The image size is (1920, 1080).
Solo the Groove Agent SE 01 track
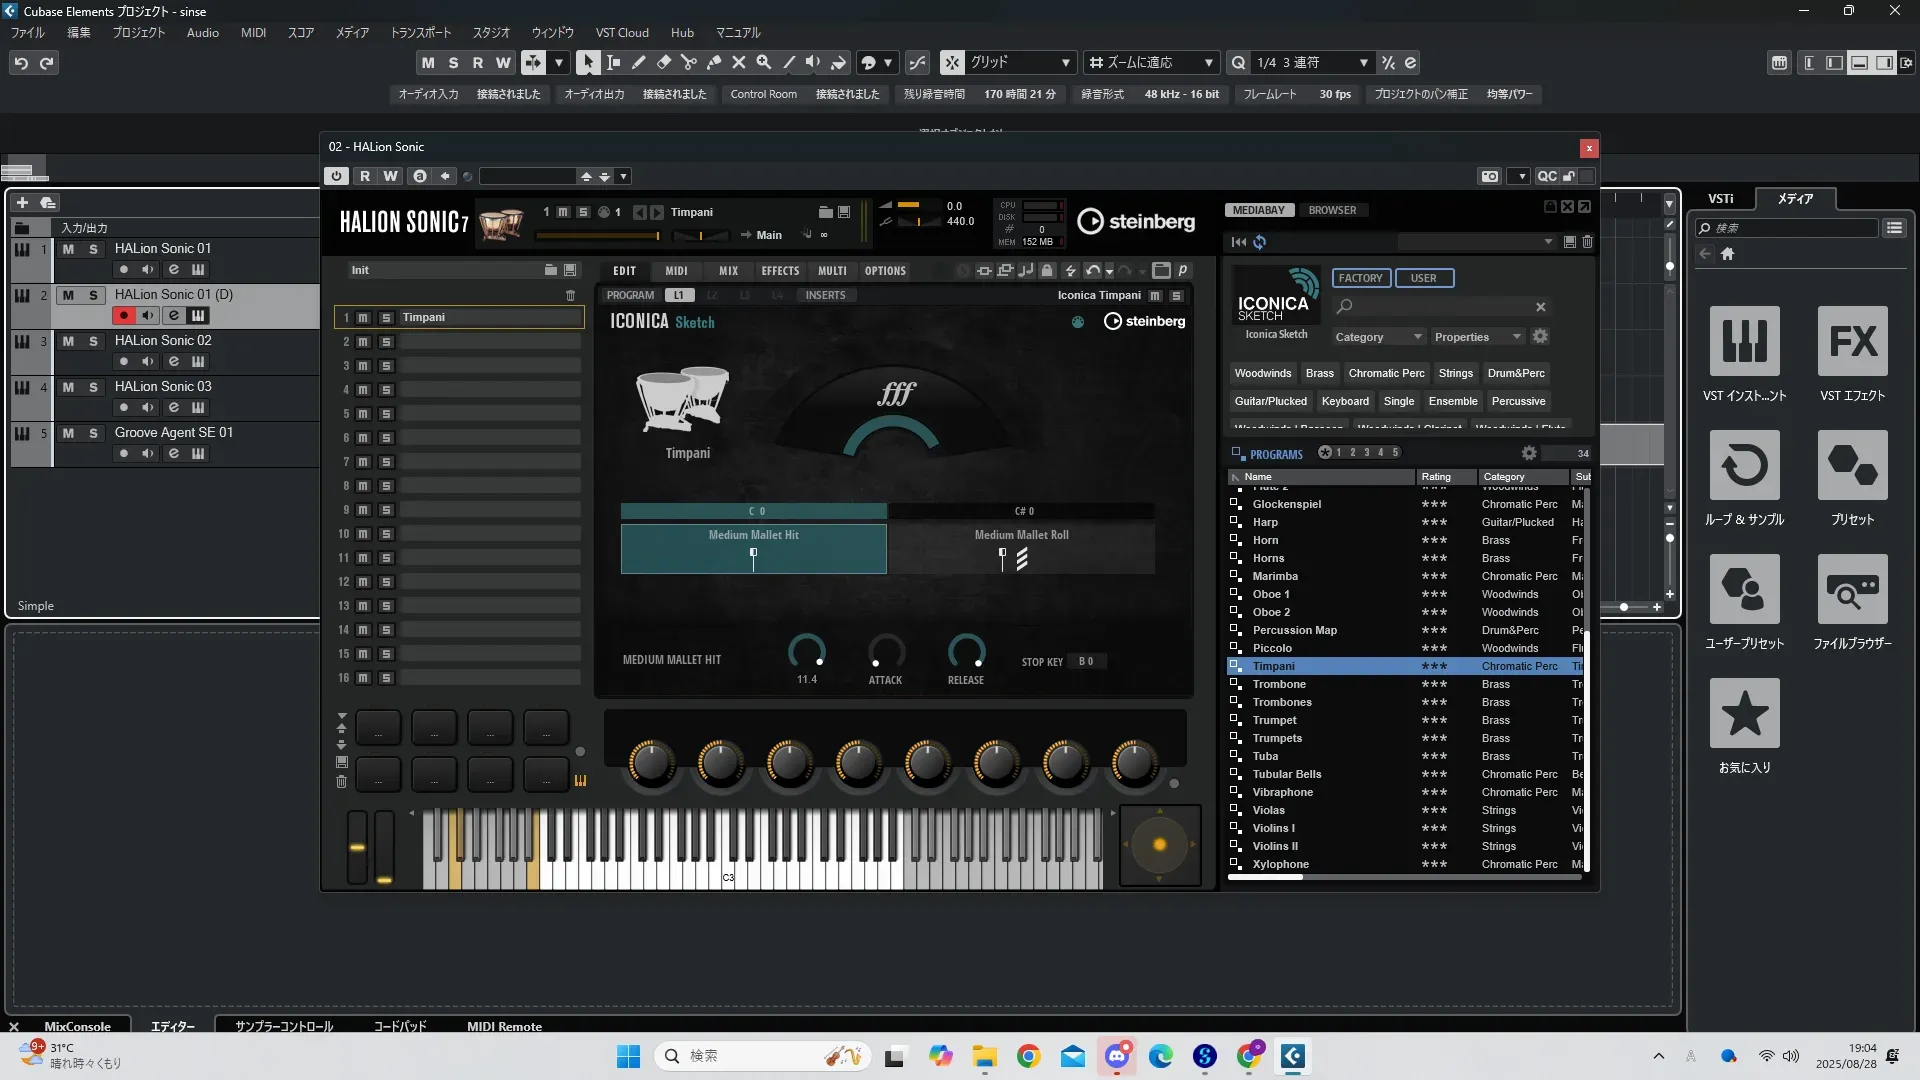93,433
